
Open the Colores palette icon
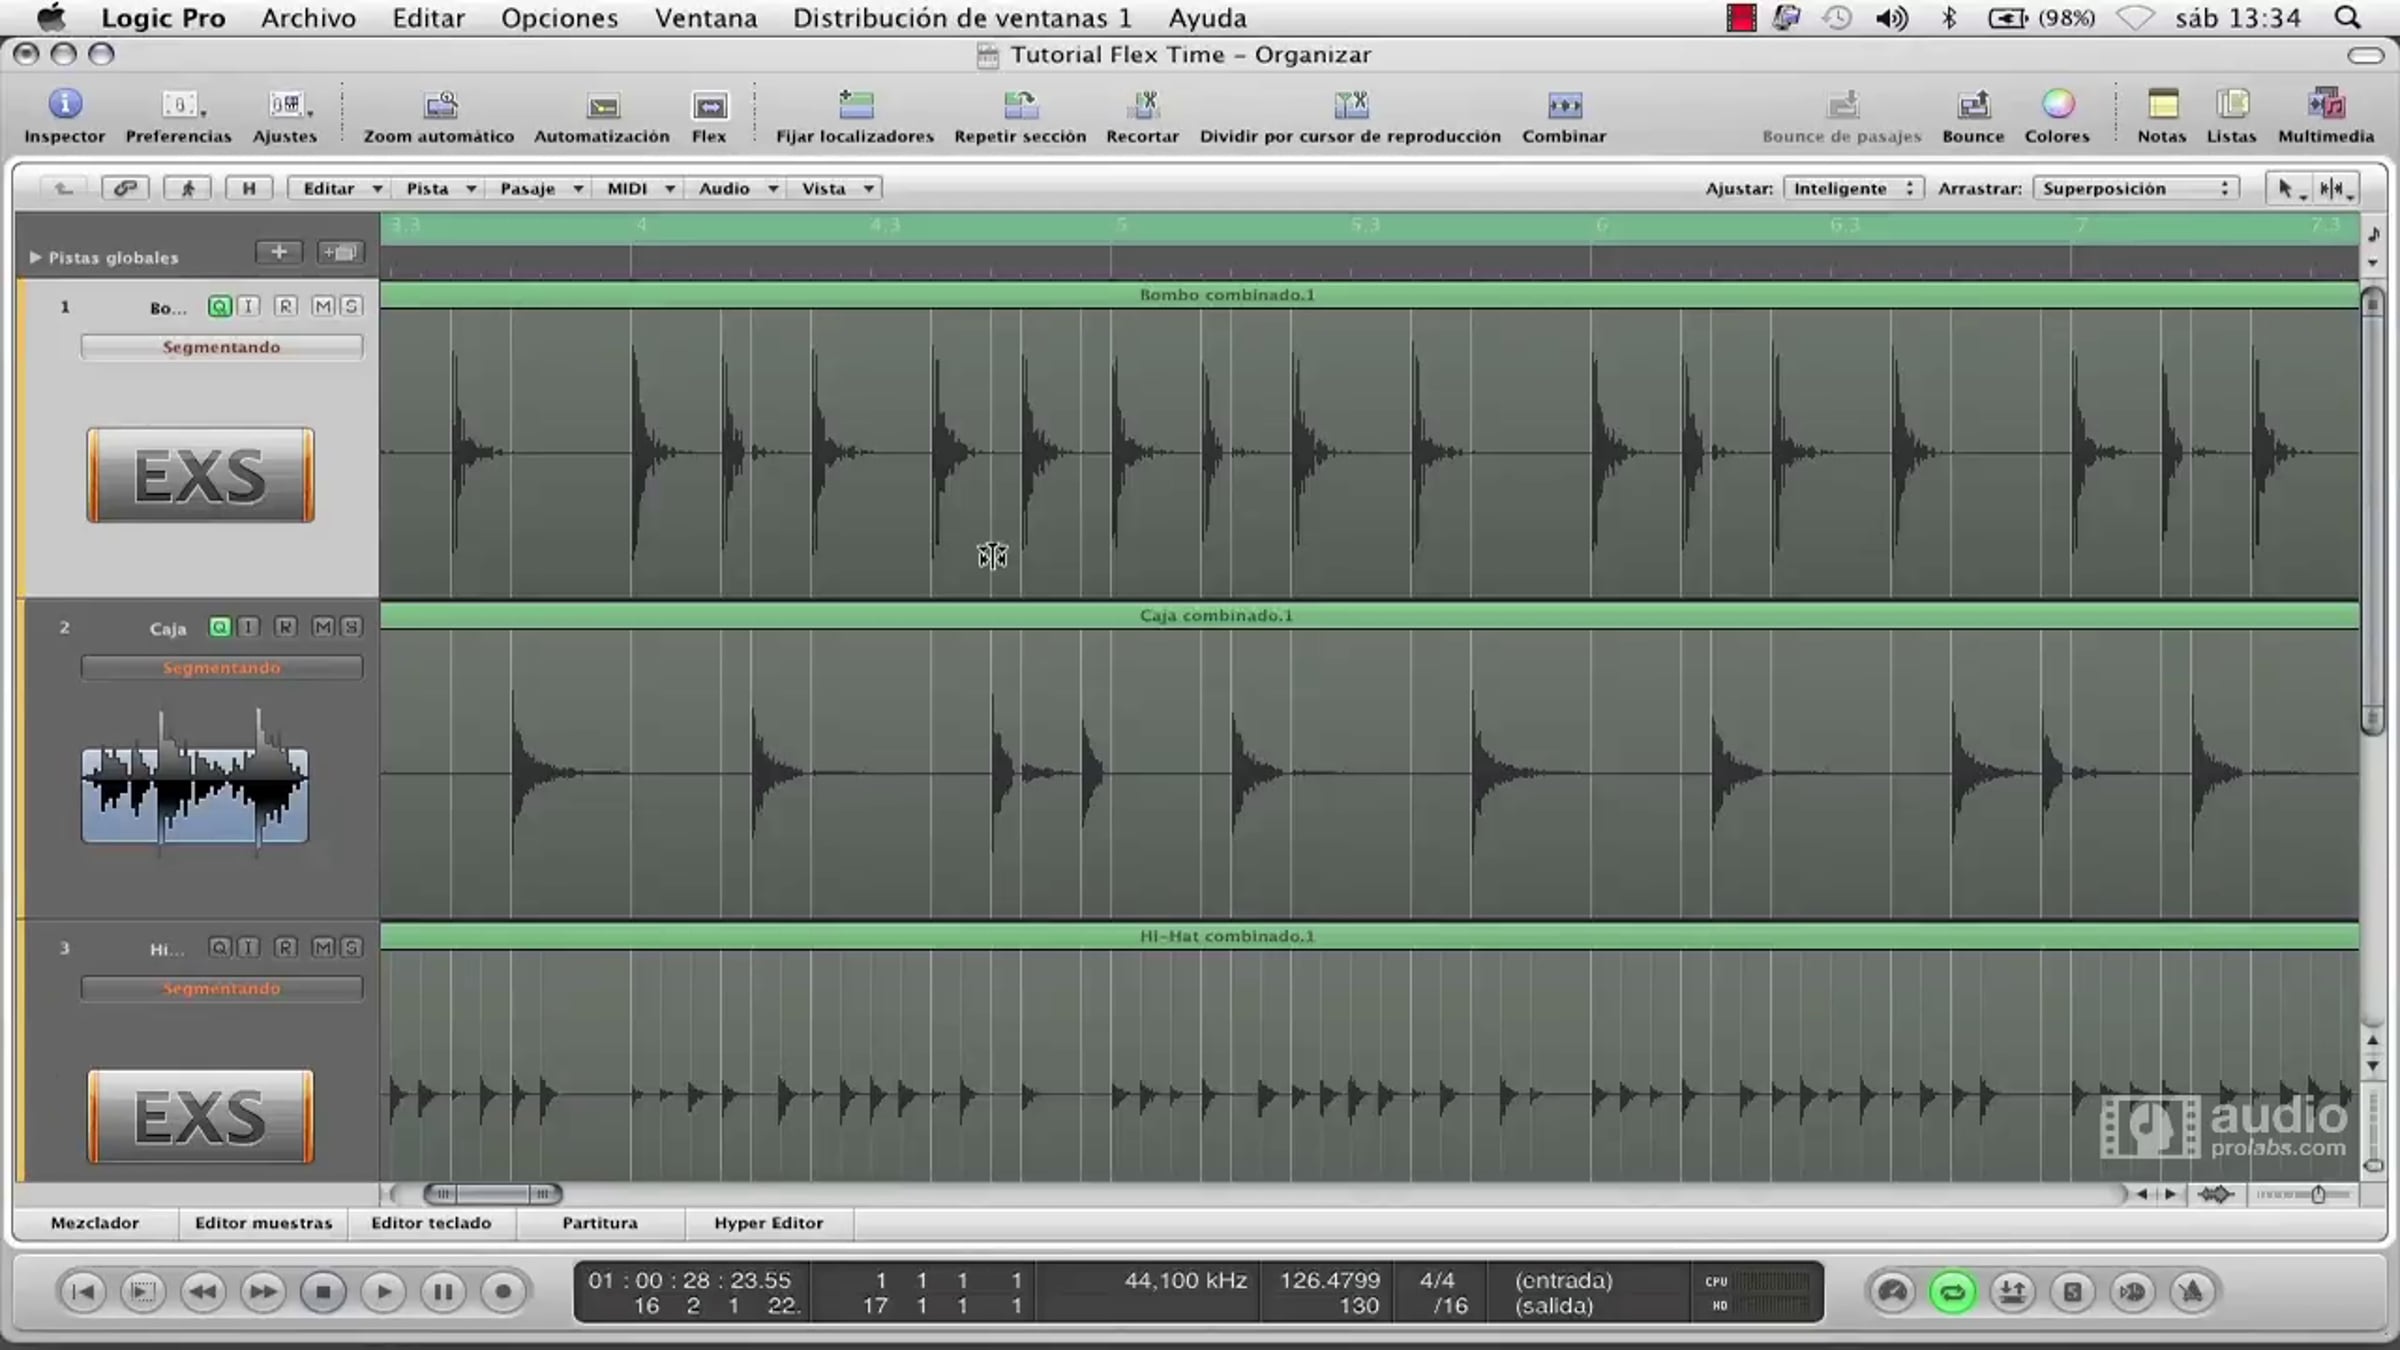pos(2057,105)
